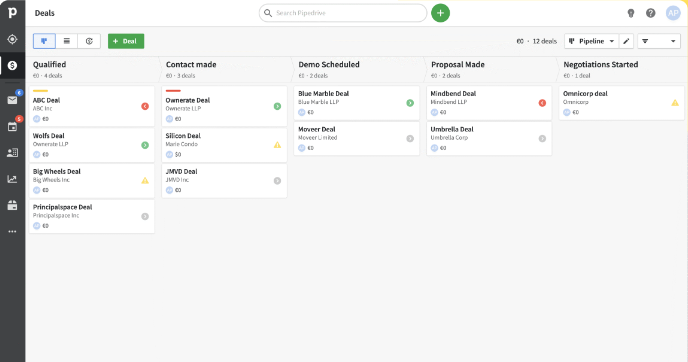Click the Contact made stage header

click(x=191, y=65)
